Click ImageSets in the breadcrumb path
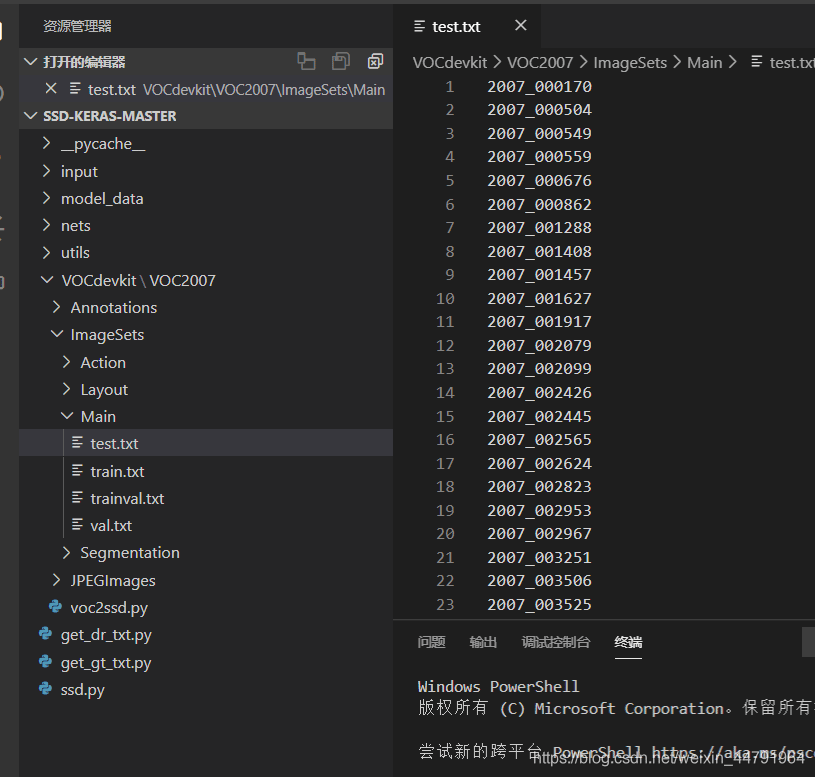 click(x=630, y=62)
